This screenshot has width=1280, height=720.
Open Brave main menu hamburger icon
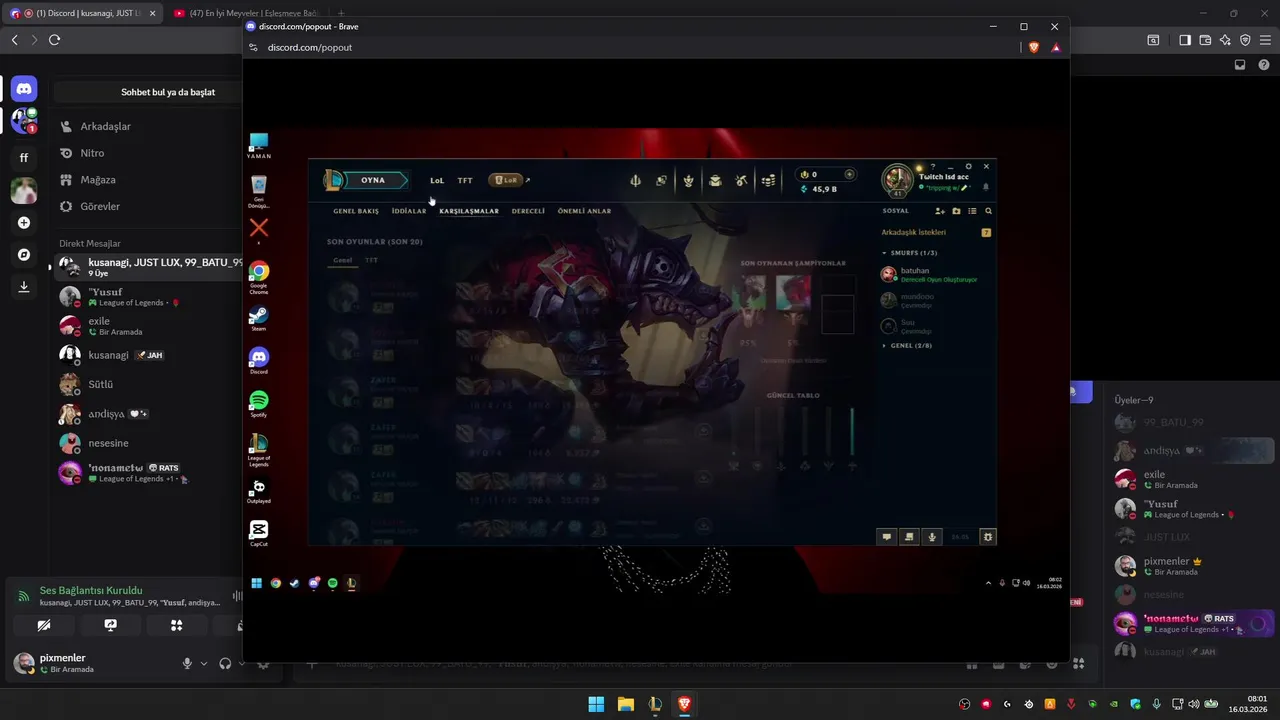[1264, 40]
